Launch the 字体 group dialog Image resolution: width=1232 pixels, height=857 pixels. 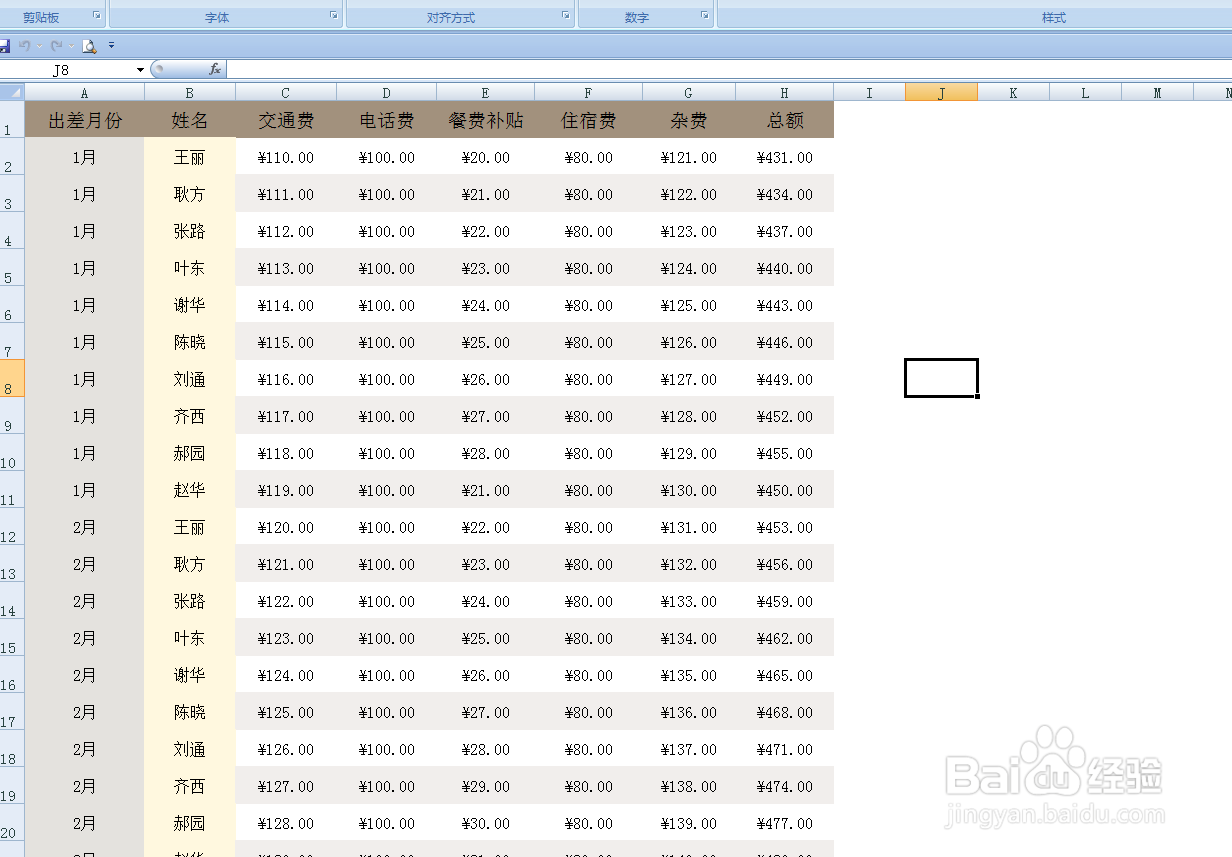pos(333,15)
